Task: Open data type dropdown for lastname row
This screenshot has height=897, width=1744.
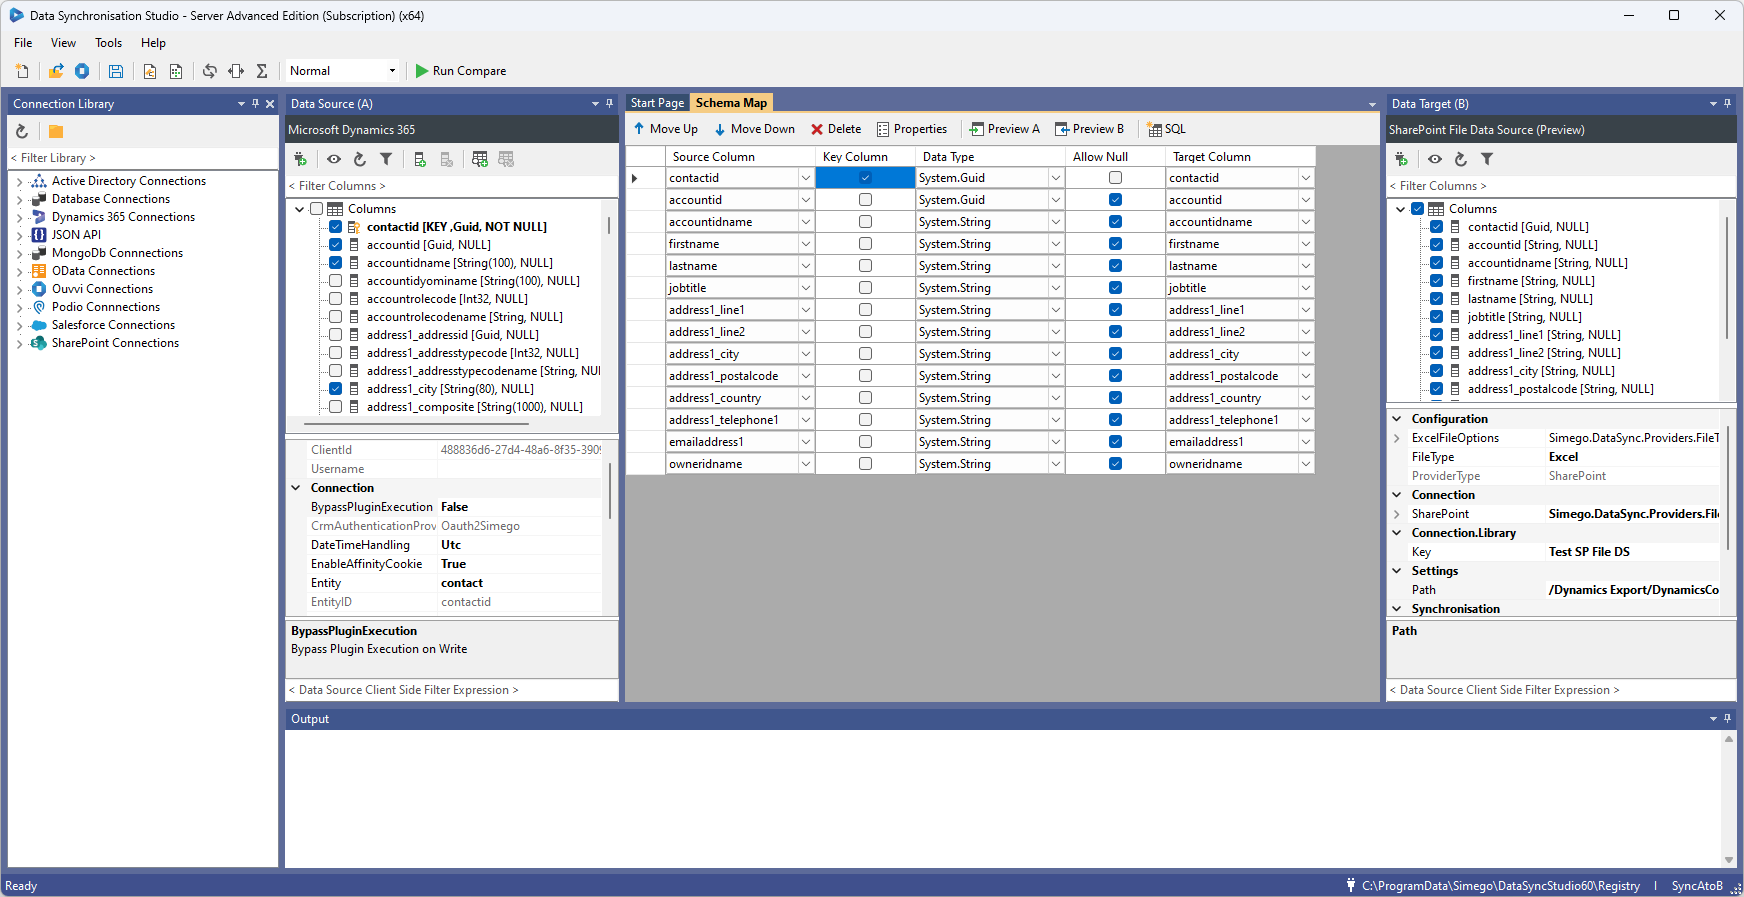Action: (x=1055, y=266)
